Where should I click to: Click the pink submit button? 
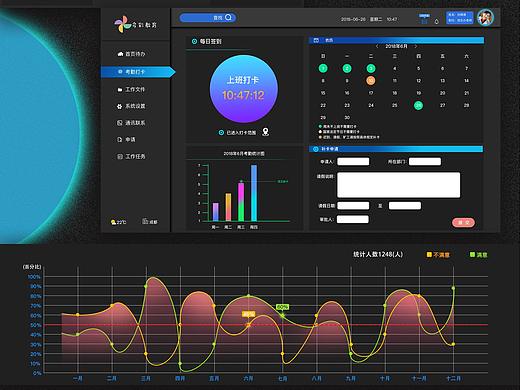tap(463, 222)
